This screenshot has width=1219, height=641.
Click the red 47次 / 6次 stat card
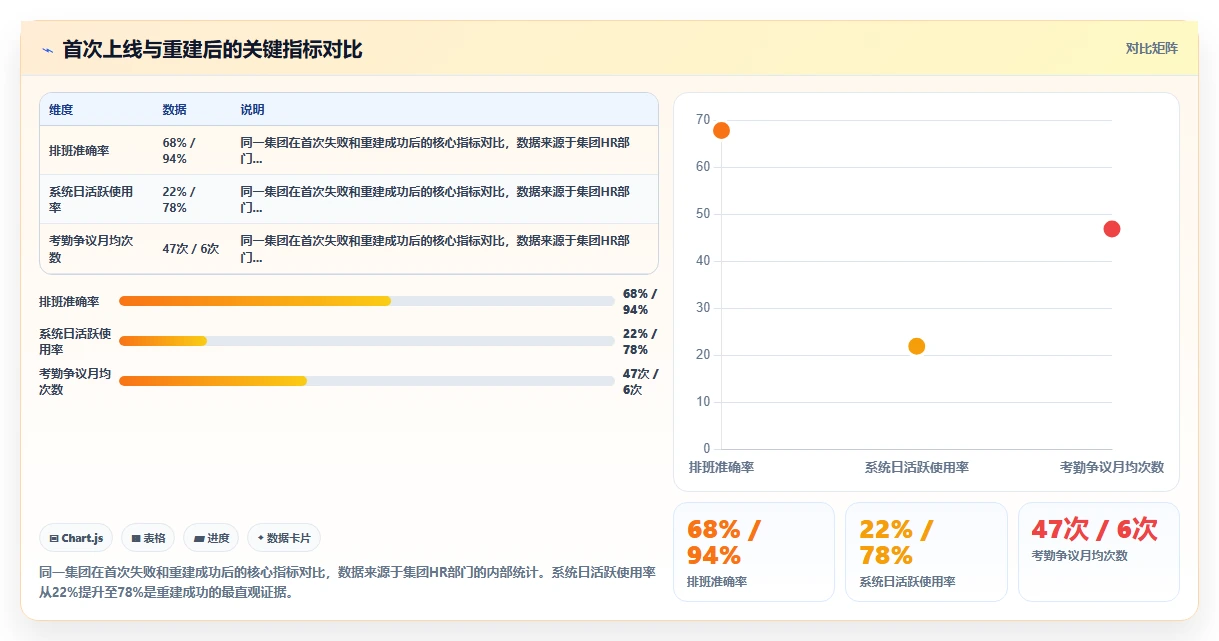(x=1099, y=552)
